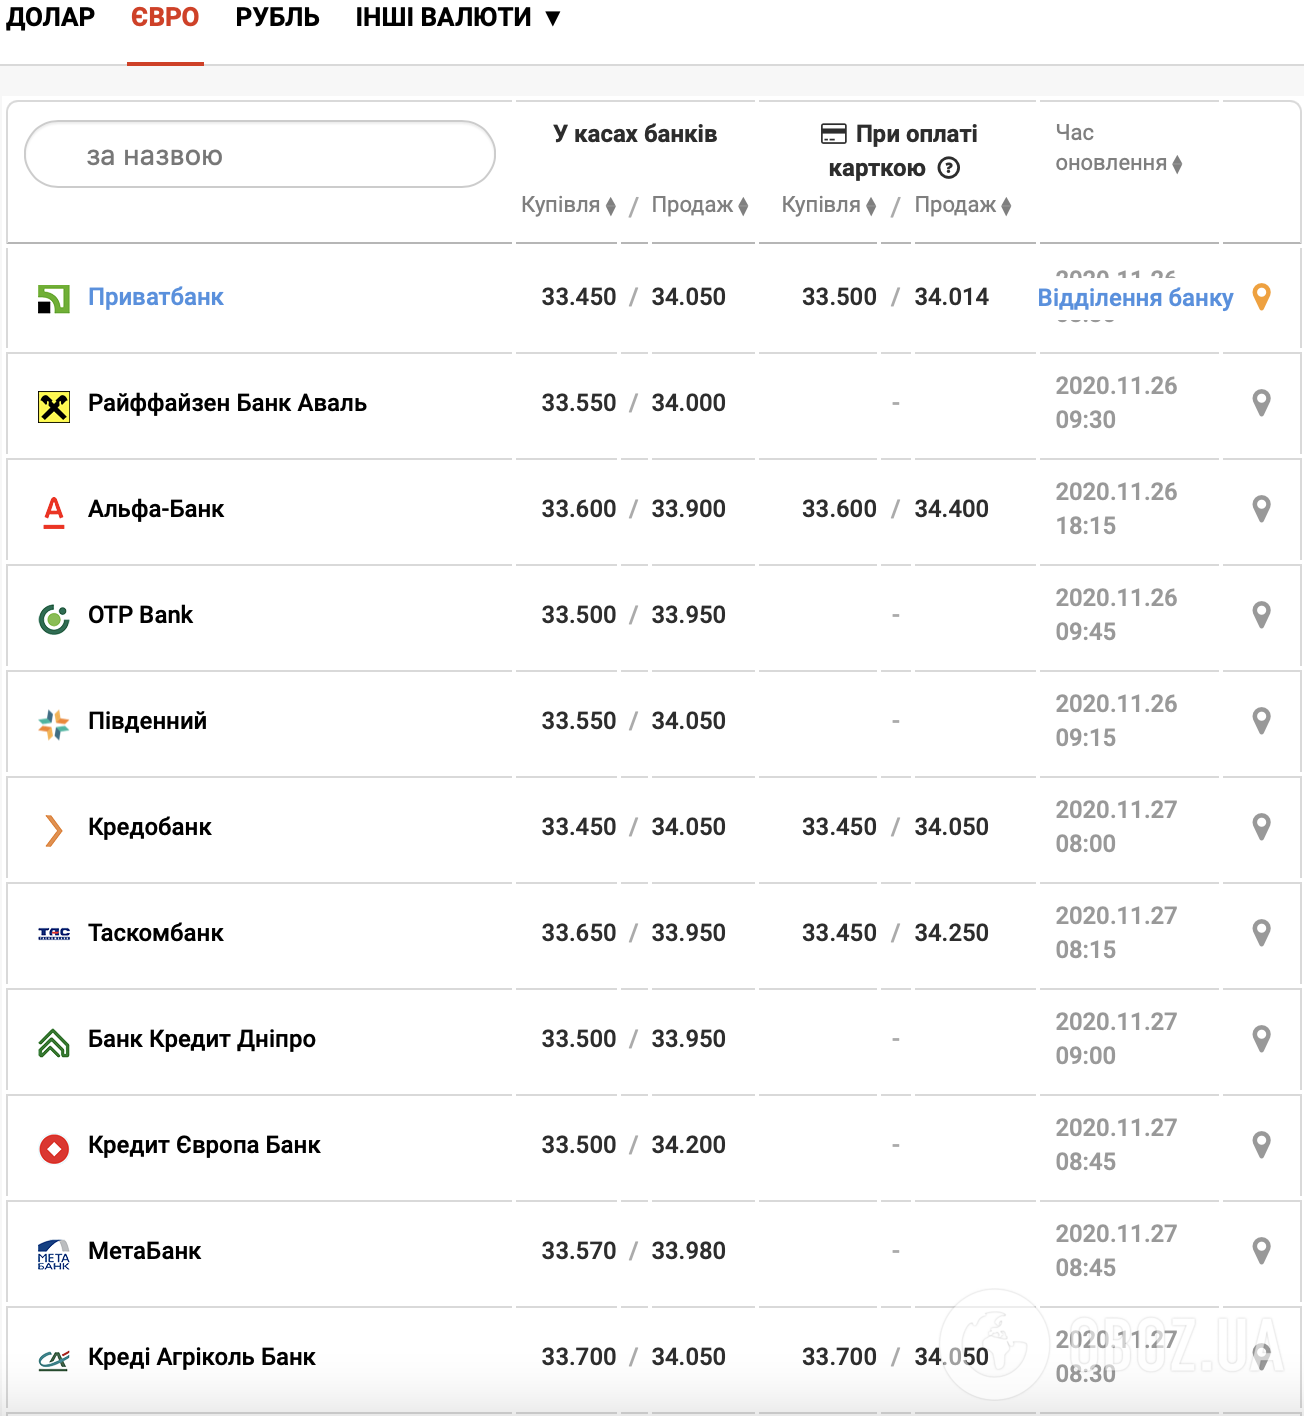Click the Райффайзен Банк Аваль logo
The height and width of the screenshot is (1416, 1304).
(54, 407)
